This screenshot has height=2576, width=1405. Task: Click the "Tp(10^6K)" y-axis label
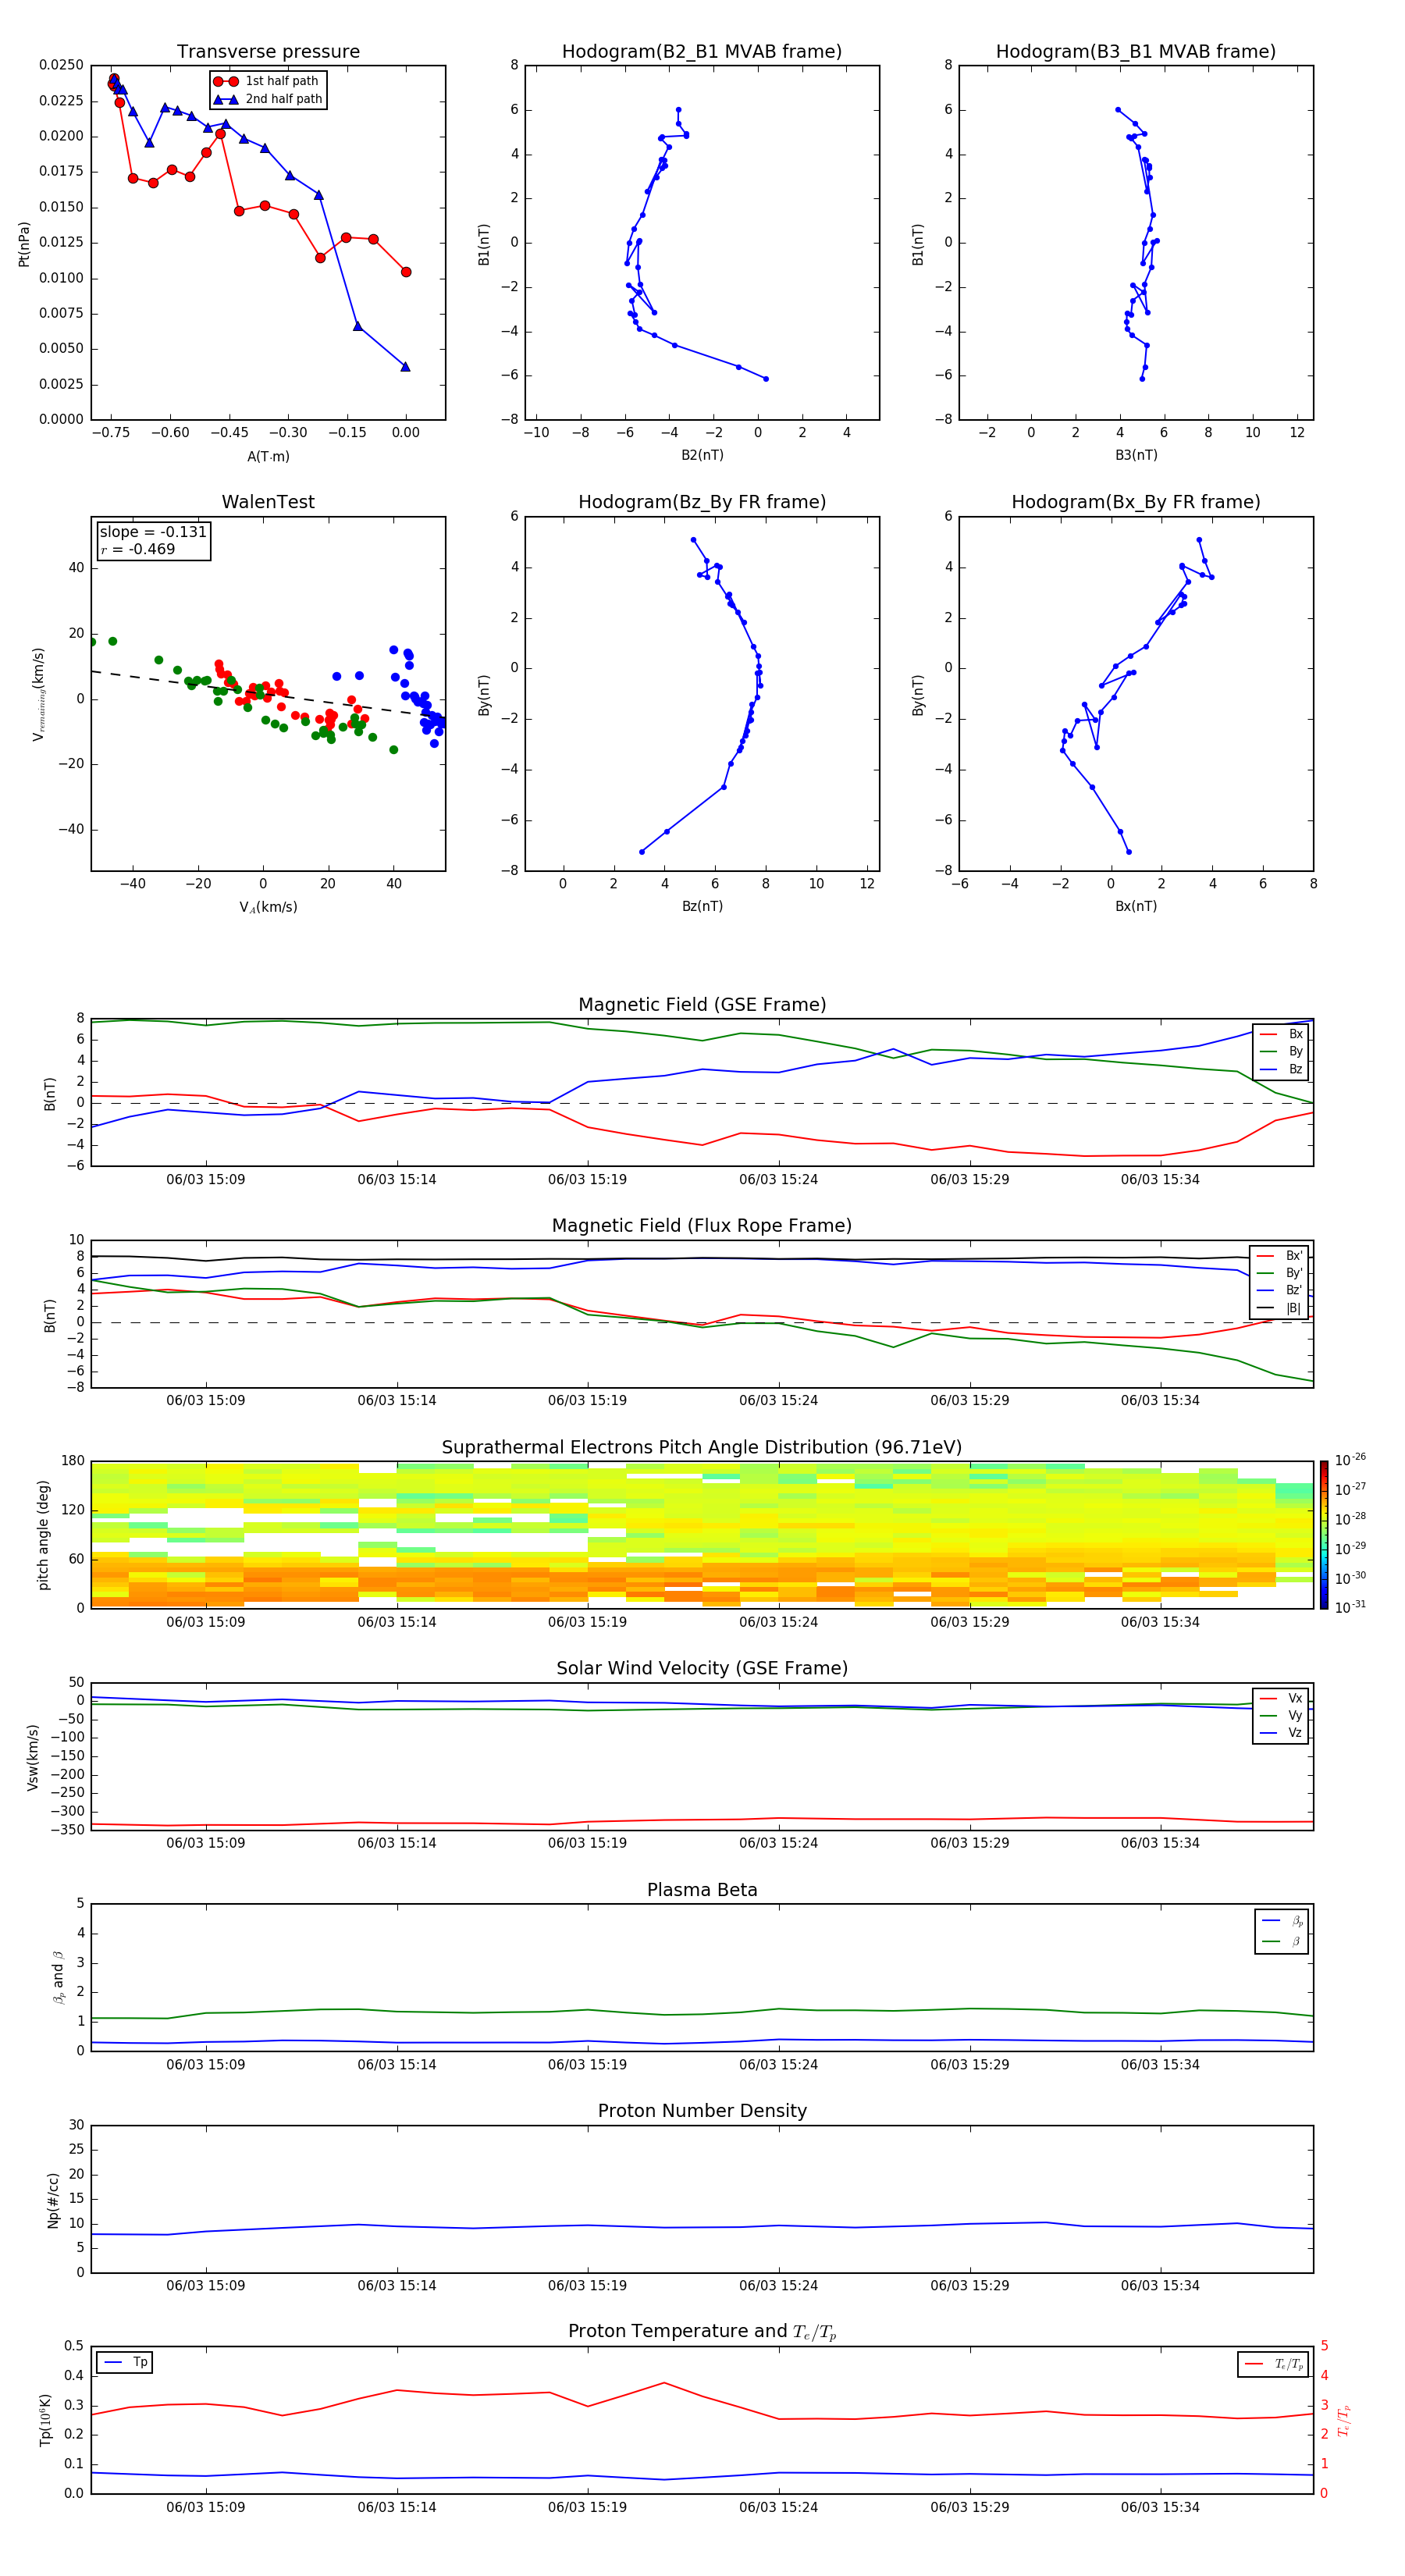pos(45,2419)
